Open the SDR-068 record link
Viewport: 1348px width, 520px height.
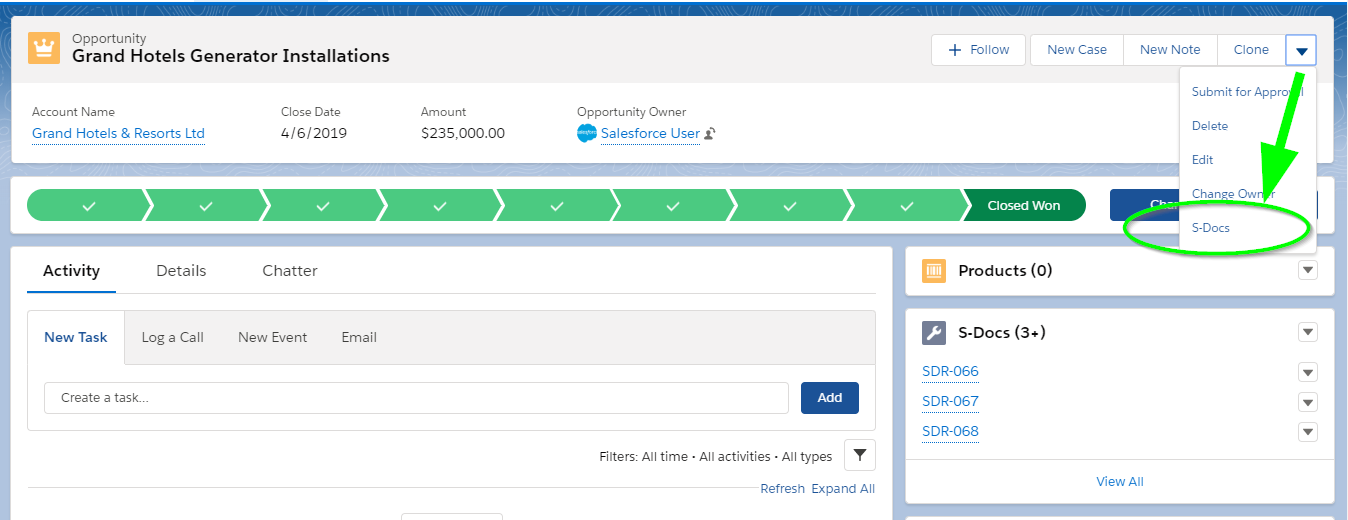(x=950, y=432)
